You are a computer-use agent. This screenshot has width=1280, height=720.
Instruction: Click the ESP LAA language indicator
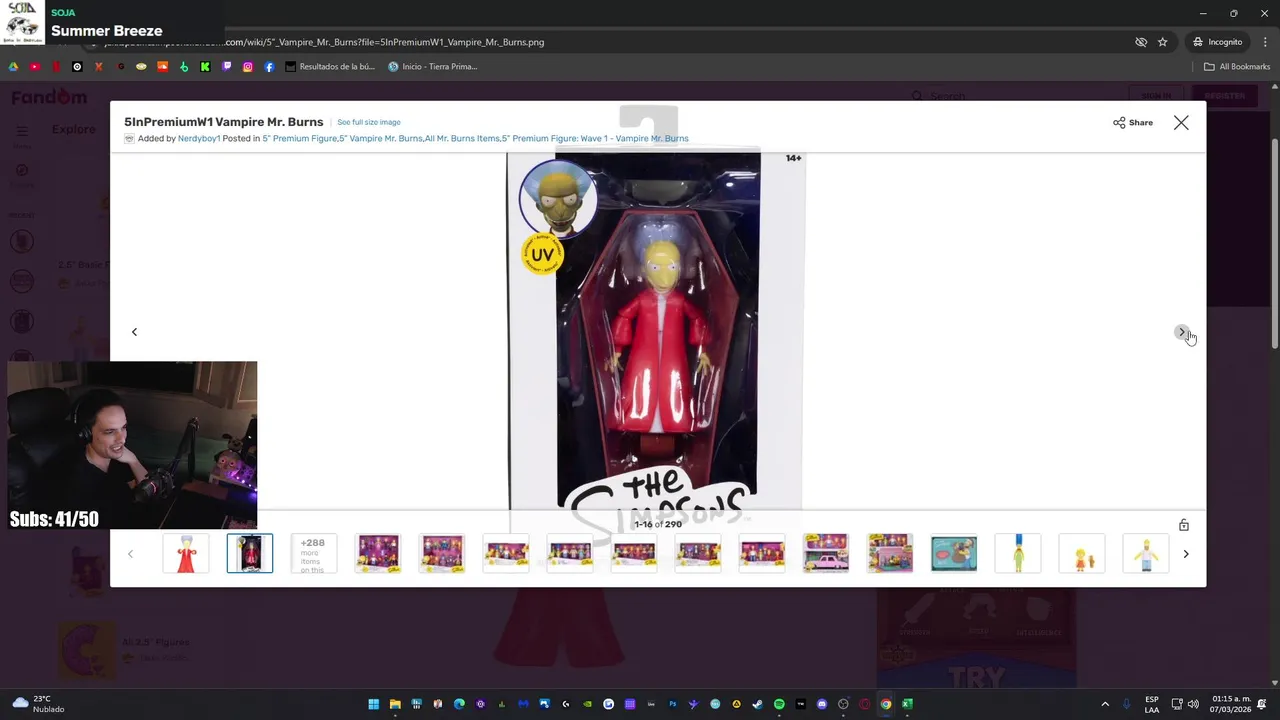click(x=1152, y=704)
